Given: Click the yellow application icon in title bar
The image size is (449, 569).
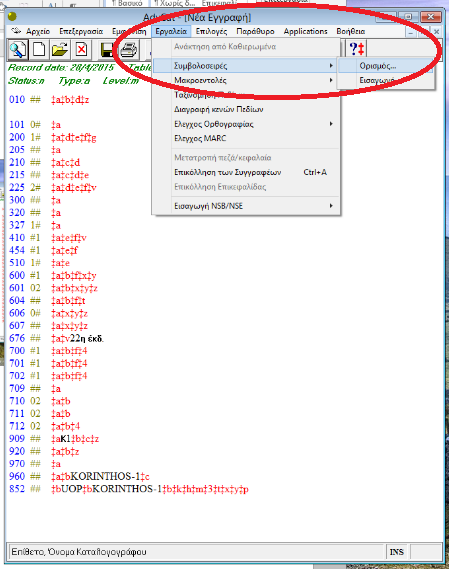Looking at the screenshot, I should [x=12, y=16].
